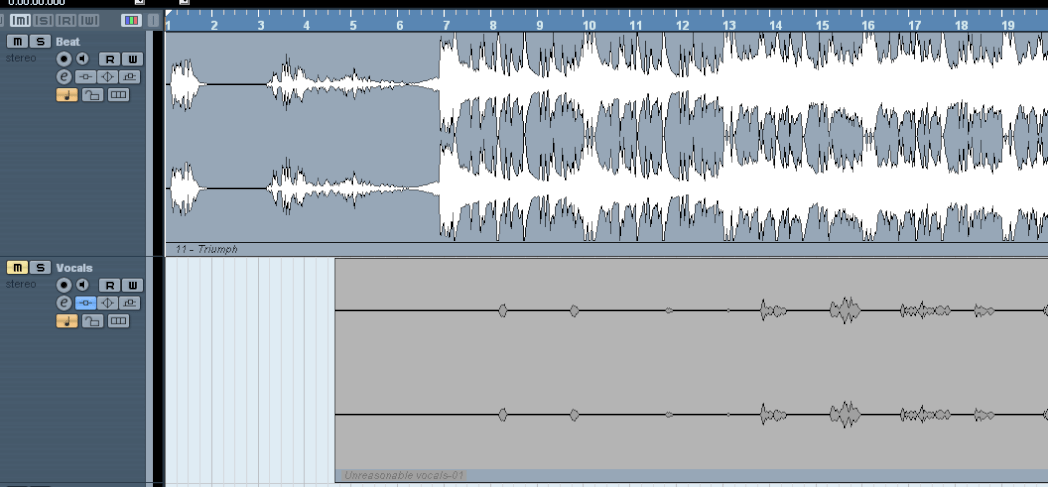The width and height of the screenshot is (1048, 487).
Task: Bypass active inserts on Vocals track
Action: 86,303
